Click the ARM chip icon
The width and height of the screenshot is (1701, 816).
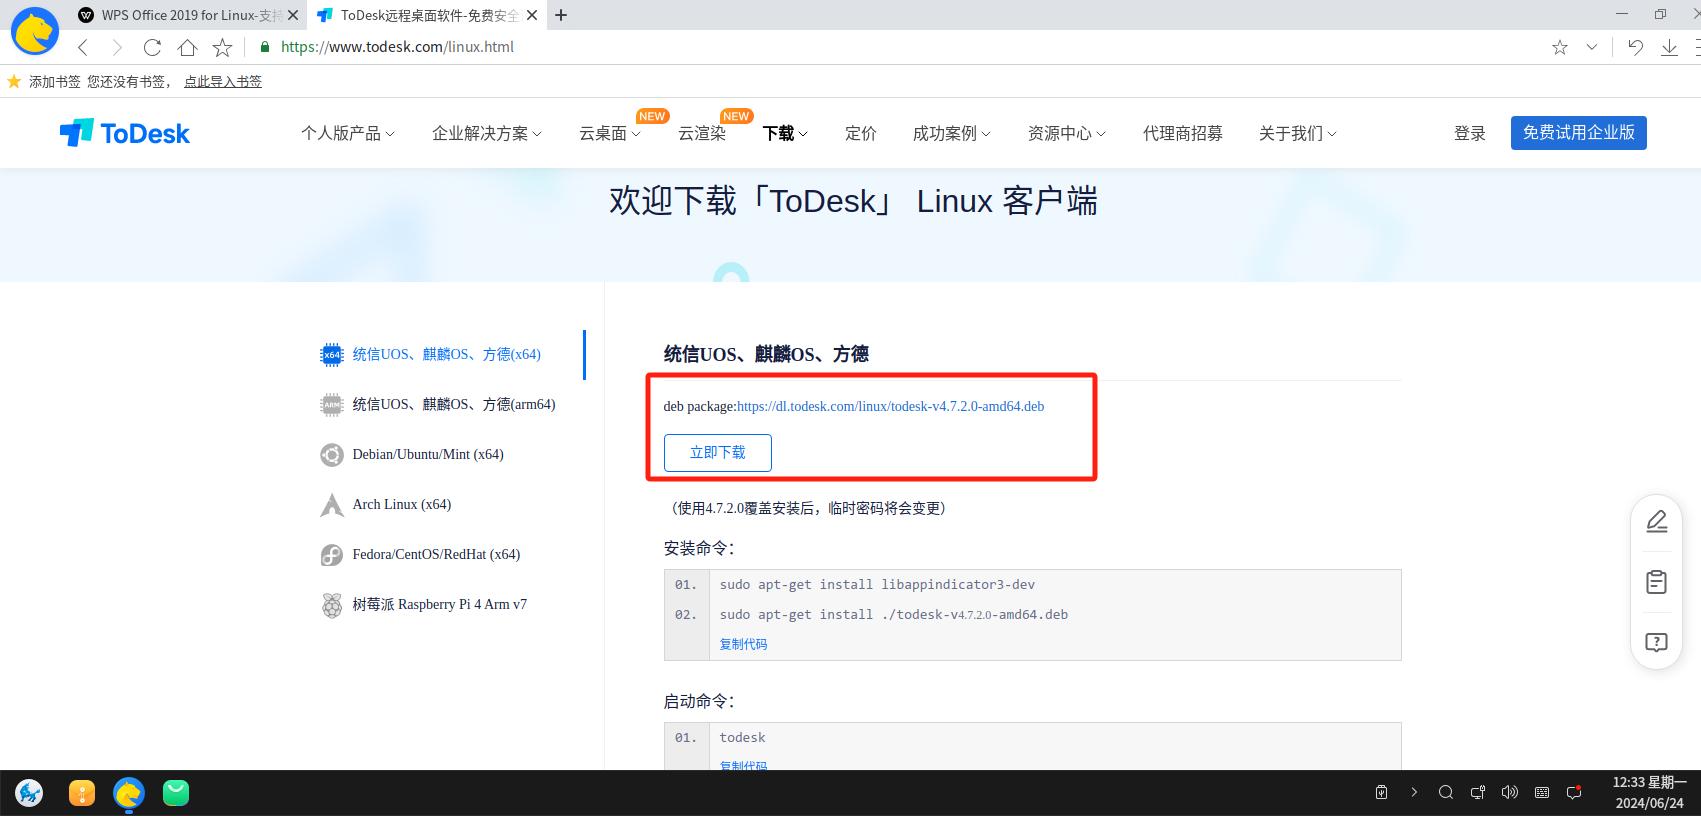coord(331,405)
